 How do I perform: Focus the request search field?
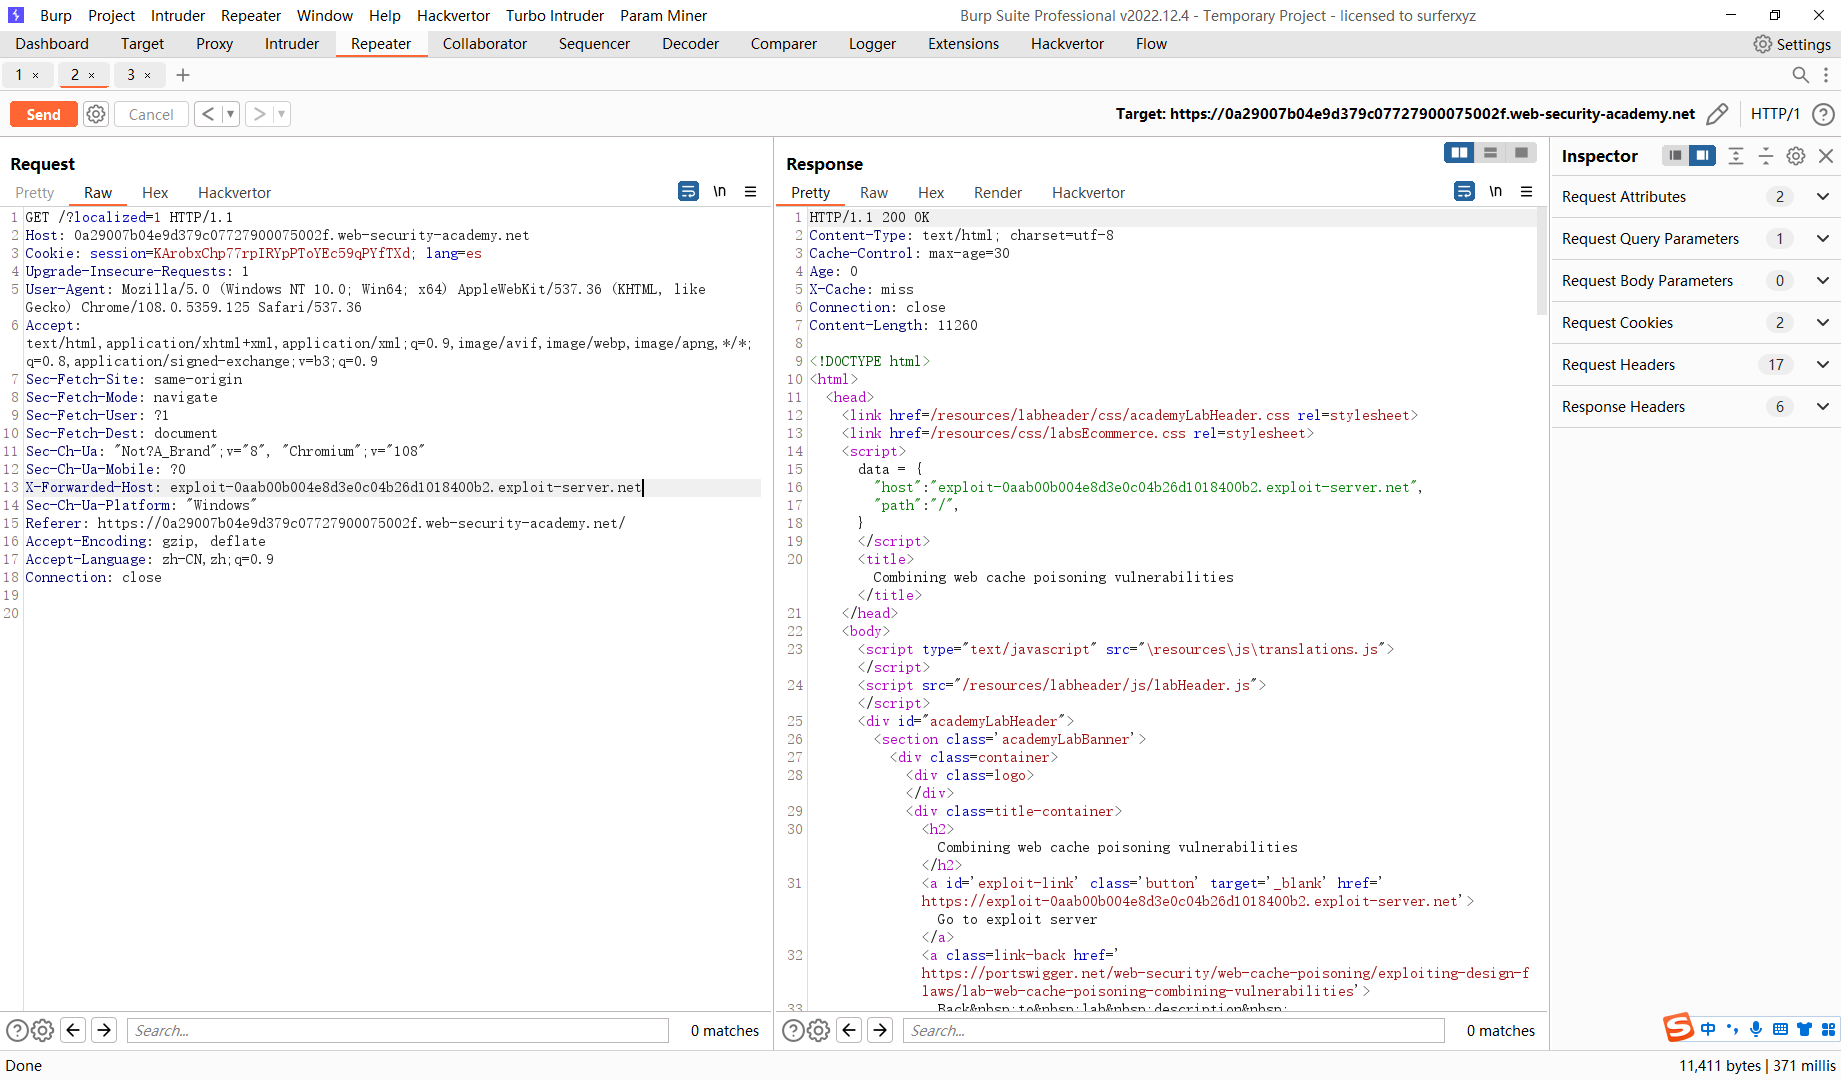pos(398,1030)
